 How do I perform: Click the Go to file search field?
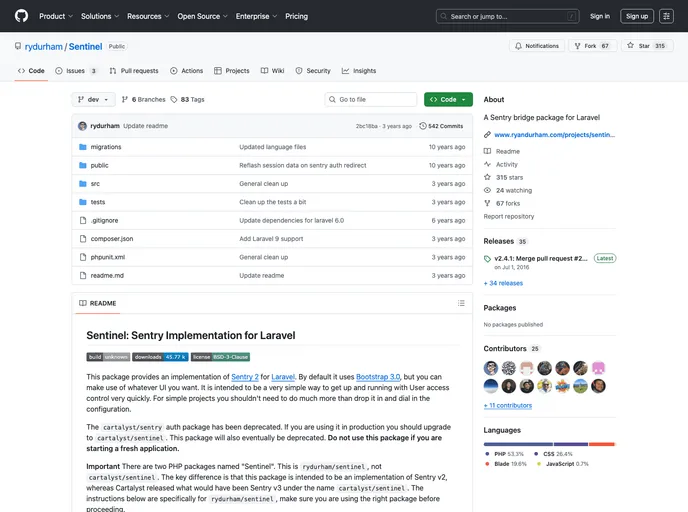tap(371, 100)
